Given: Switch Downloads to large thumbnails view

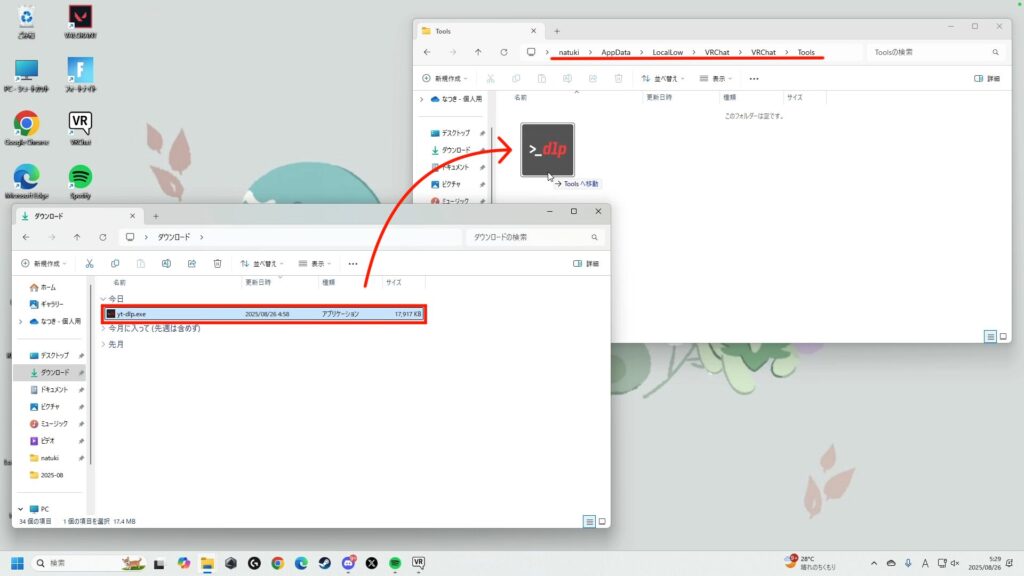Looking at the screenshot, I should point(602,521).
